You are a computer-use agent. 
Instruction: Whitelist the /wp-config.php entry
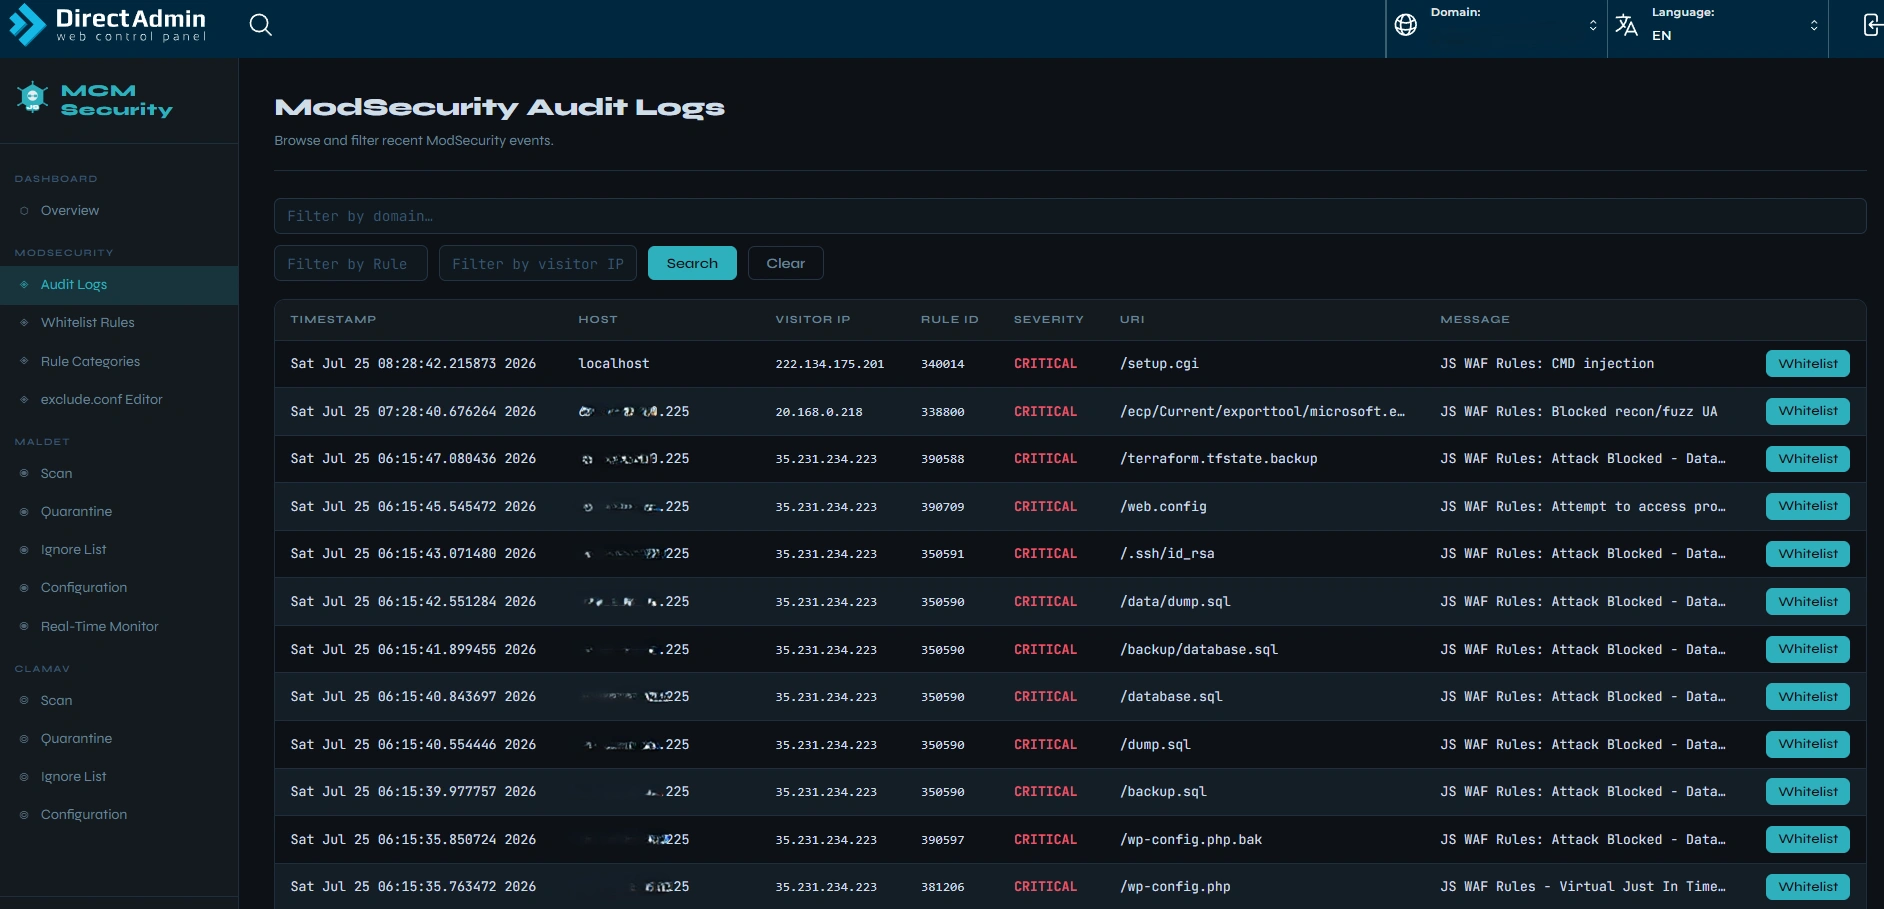1808,887
